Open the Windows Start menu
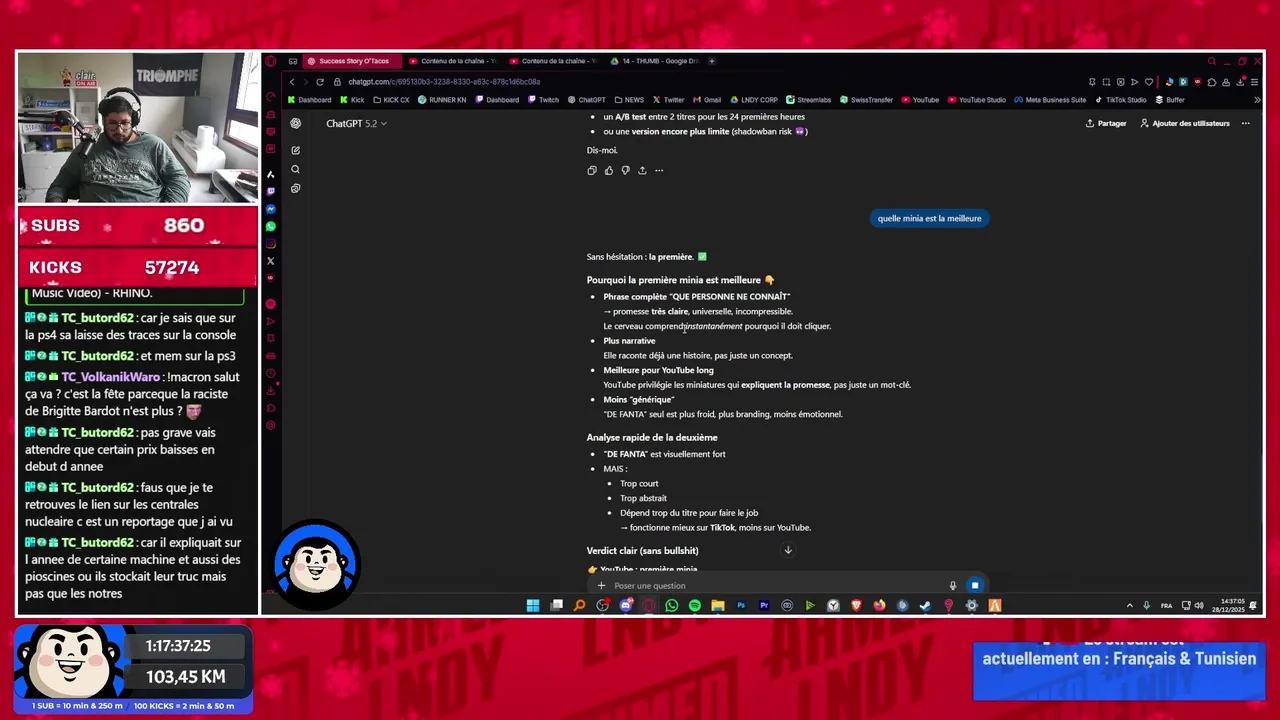1280x720 pixels. [x=533, y=605]
